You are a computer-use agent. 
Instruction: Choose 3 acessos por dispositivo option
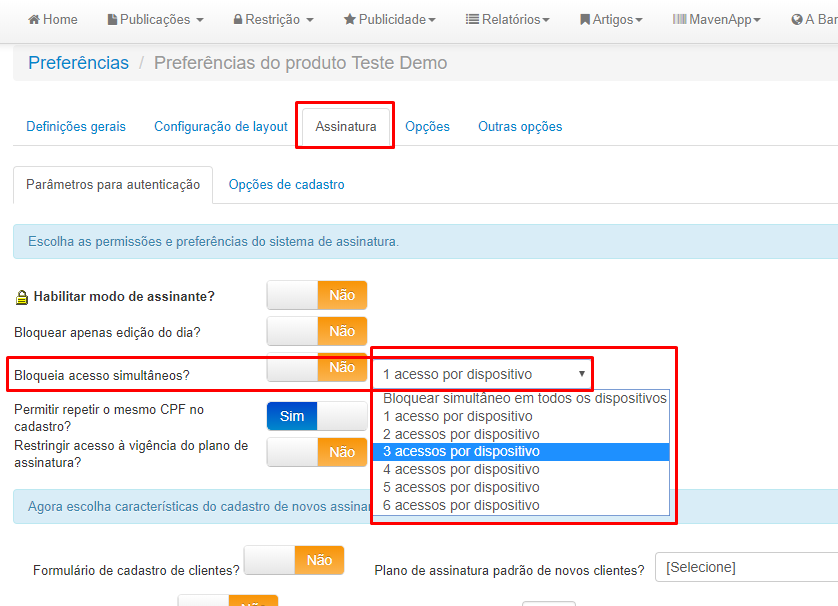(x=521, y=452)
